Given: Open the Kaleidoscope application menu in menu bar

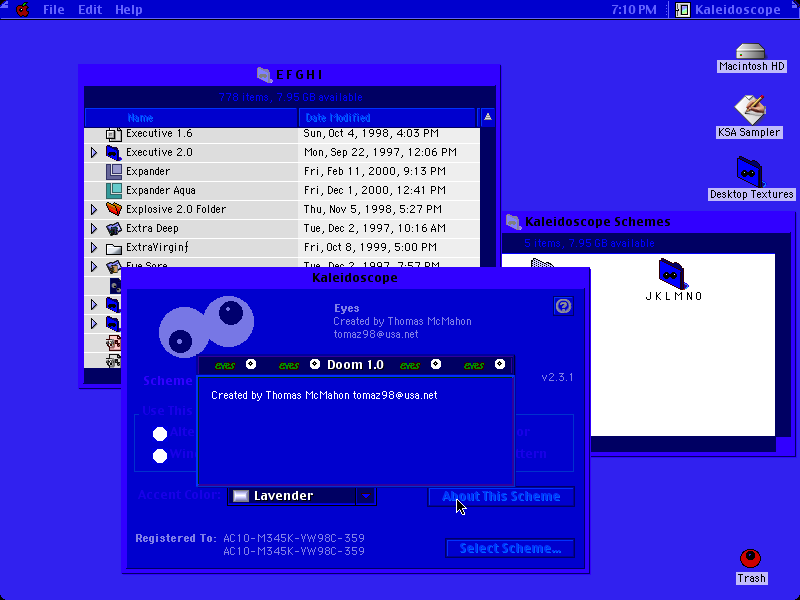Looking at the screenshot, I should coord(728,10).
